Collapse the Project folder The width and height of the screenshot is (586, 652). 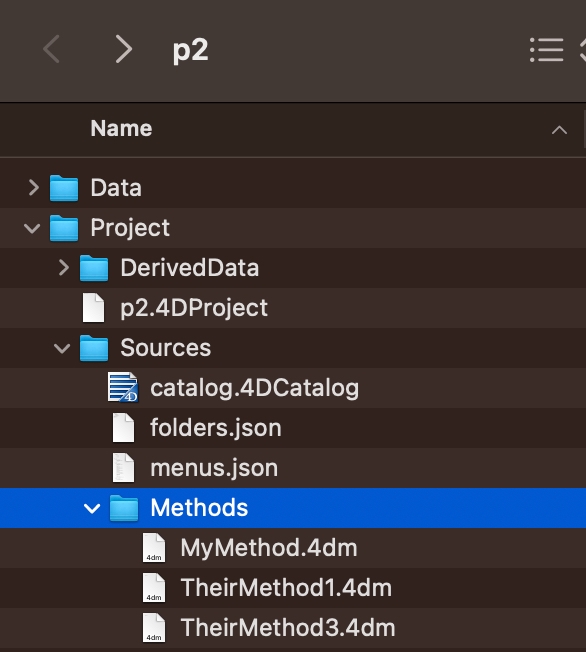(x=32, y=228)
